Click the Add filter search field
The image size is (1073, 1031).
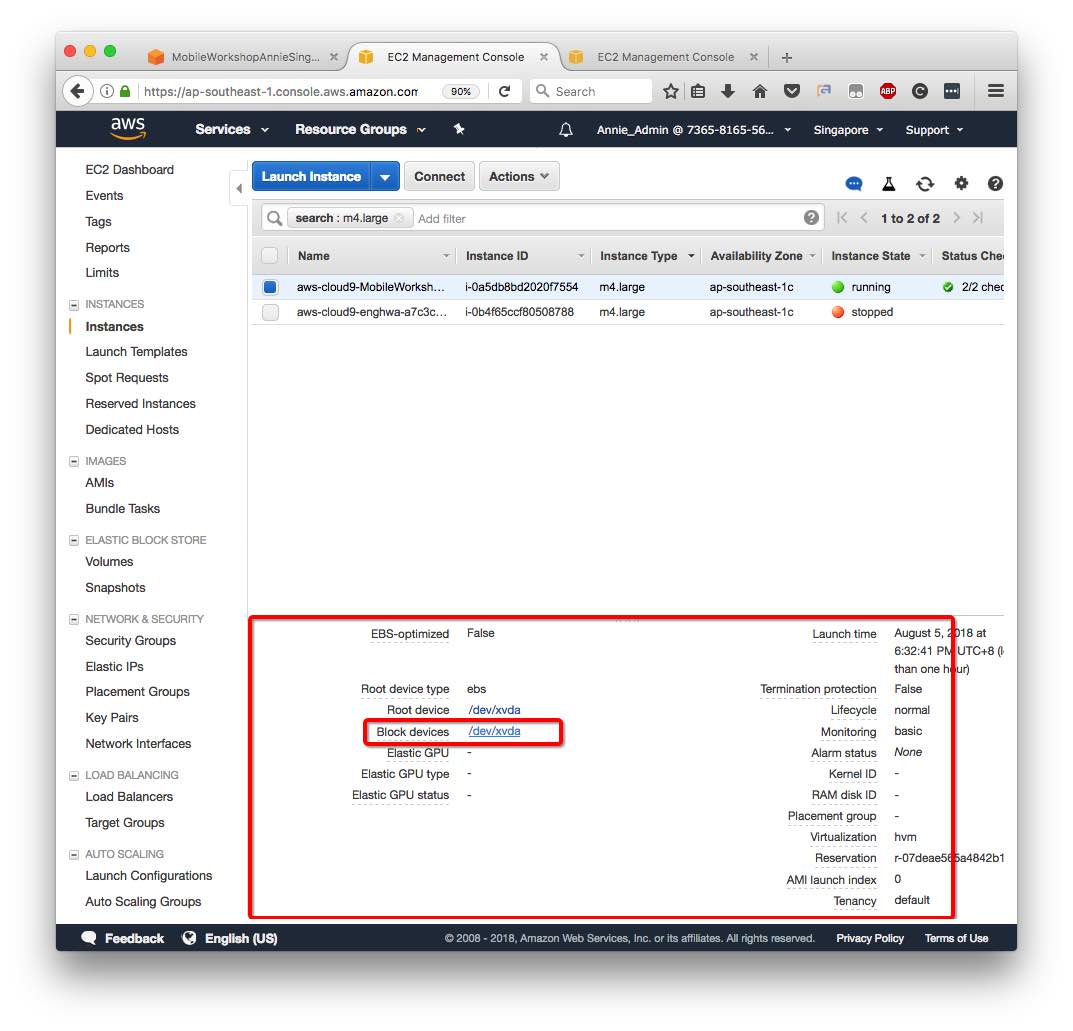[x=606, y=218]
